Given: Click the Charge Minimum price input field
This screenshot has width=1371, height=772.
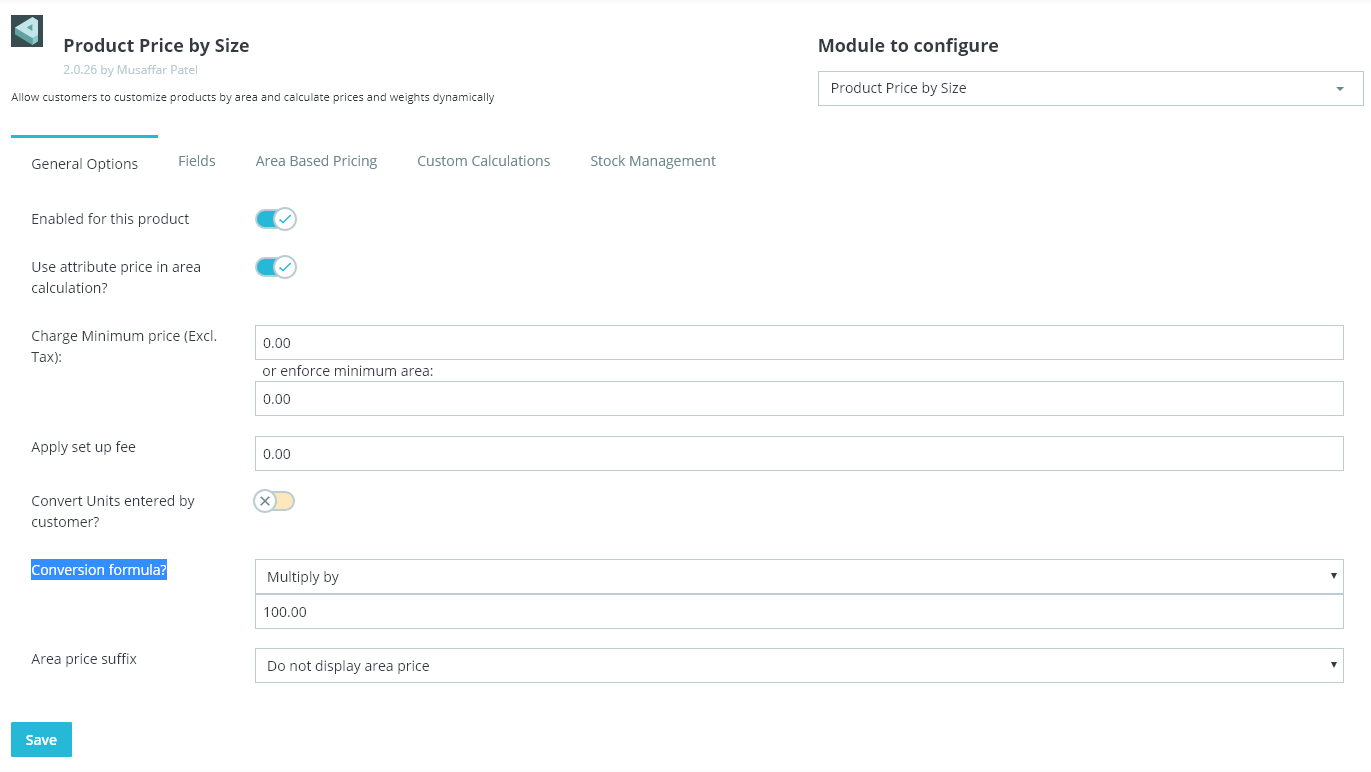Looking at the screenshot, I should 799,342.
